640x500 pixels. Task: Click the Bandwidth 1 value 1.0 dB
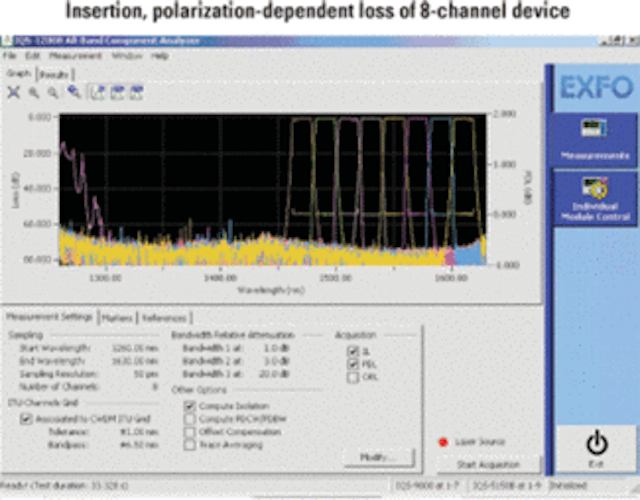point(277,348)
